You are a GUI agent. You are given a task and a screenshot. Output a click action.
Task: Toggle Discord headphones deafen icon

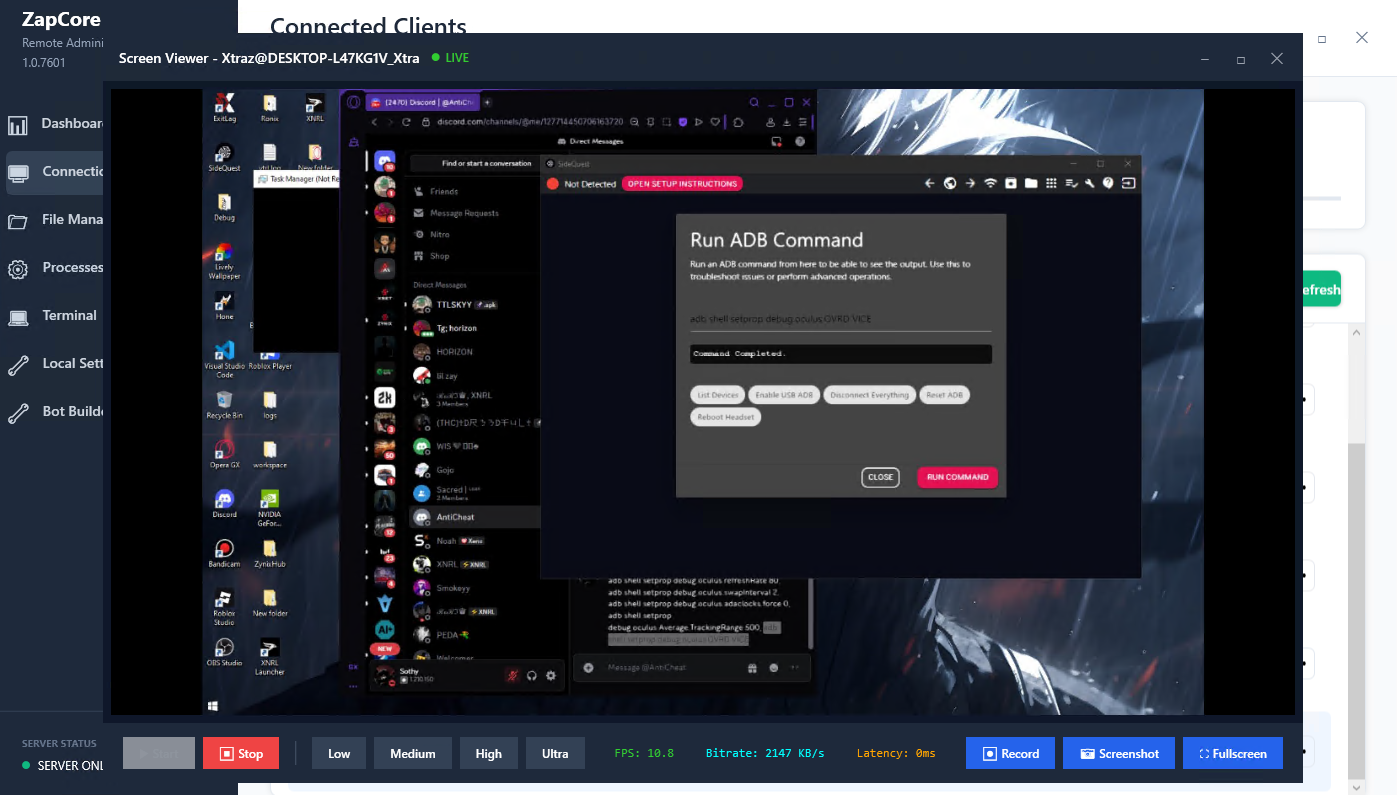pyautogui.click(x=532, y=676)
